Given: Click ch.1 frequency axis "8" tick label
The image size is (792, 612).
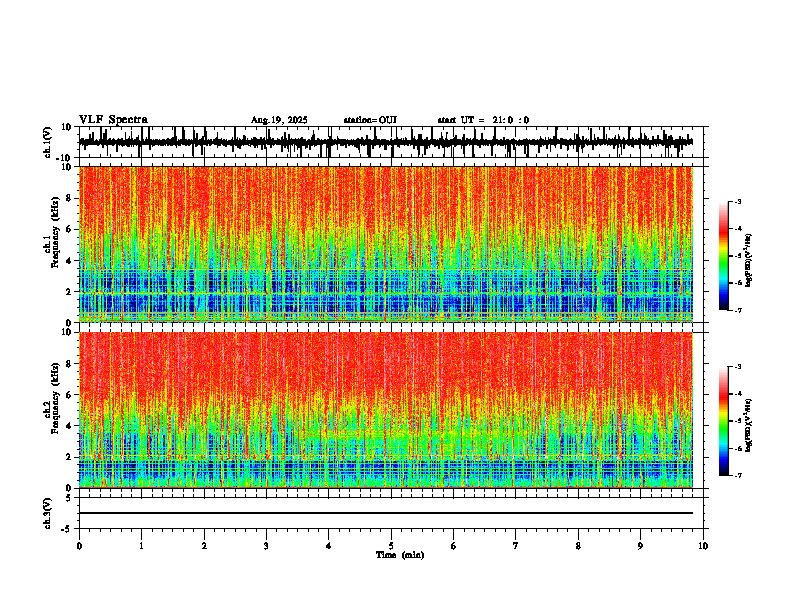Looking at the screenshot, I should click(x=71, y=198).
